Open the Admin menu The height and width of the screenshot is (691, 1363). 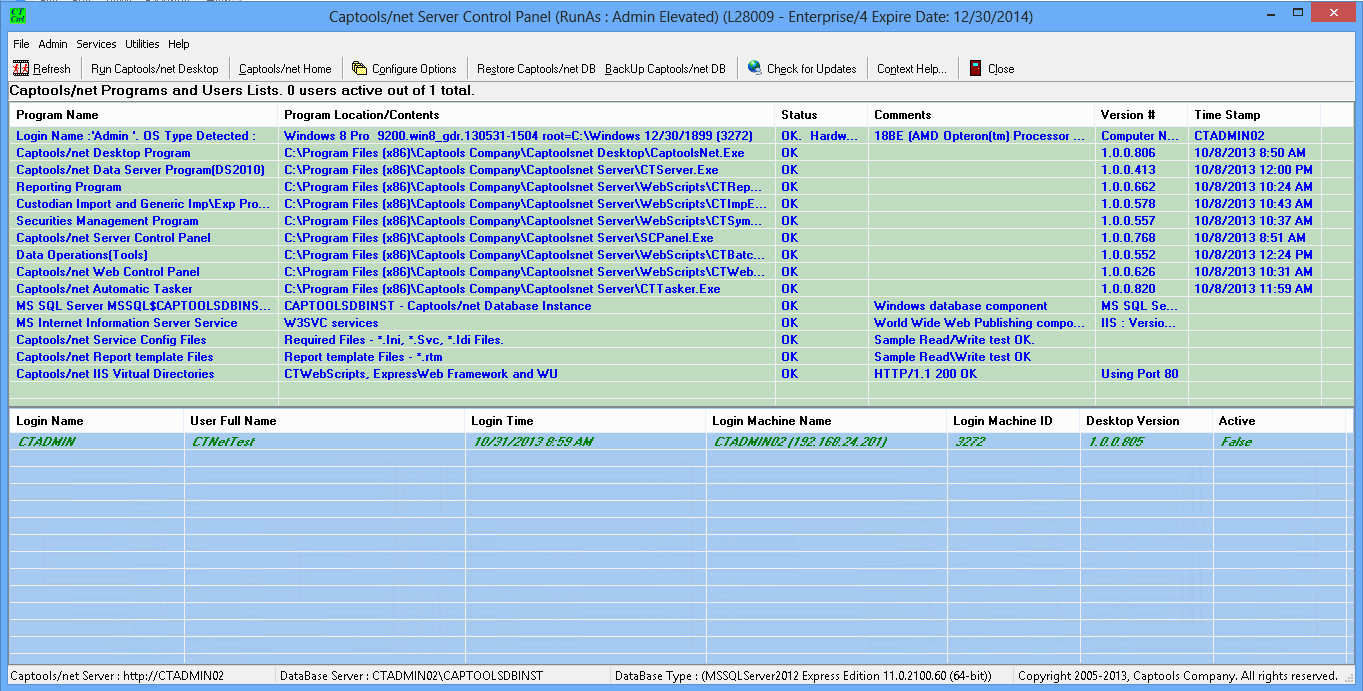pyautogui.click(x=52, y=44)
